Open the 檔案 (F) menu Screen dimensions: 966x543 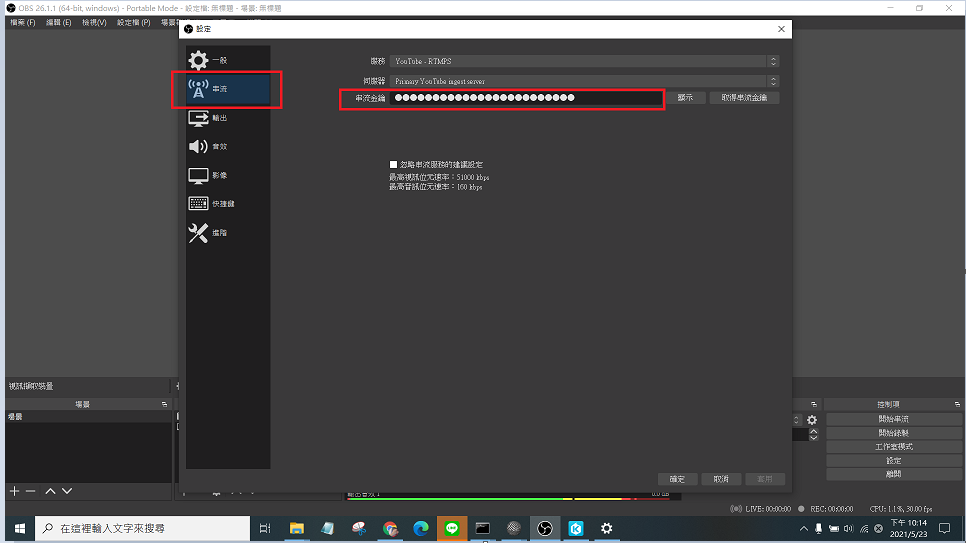pyautogui.click(x=22, y=22)
